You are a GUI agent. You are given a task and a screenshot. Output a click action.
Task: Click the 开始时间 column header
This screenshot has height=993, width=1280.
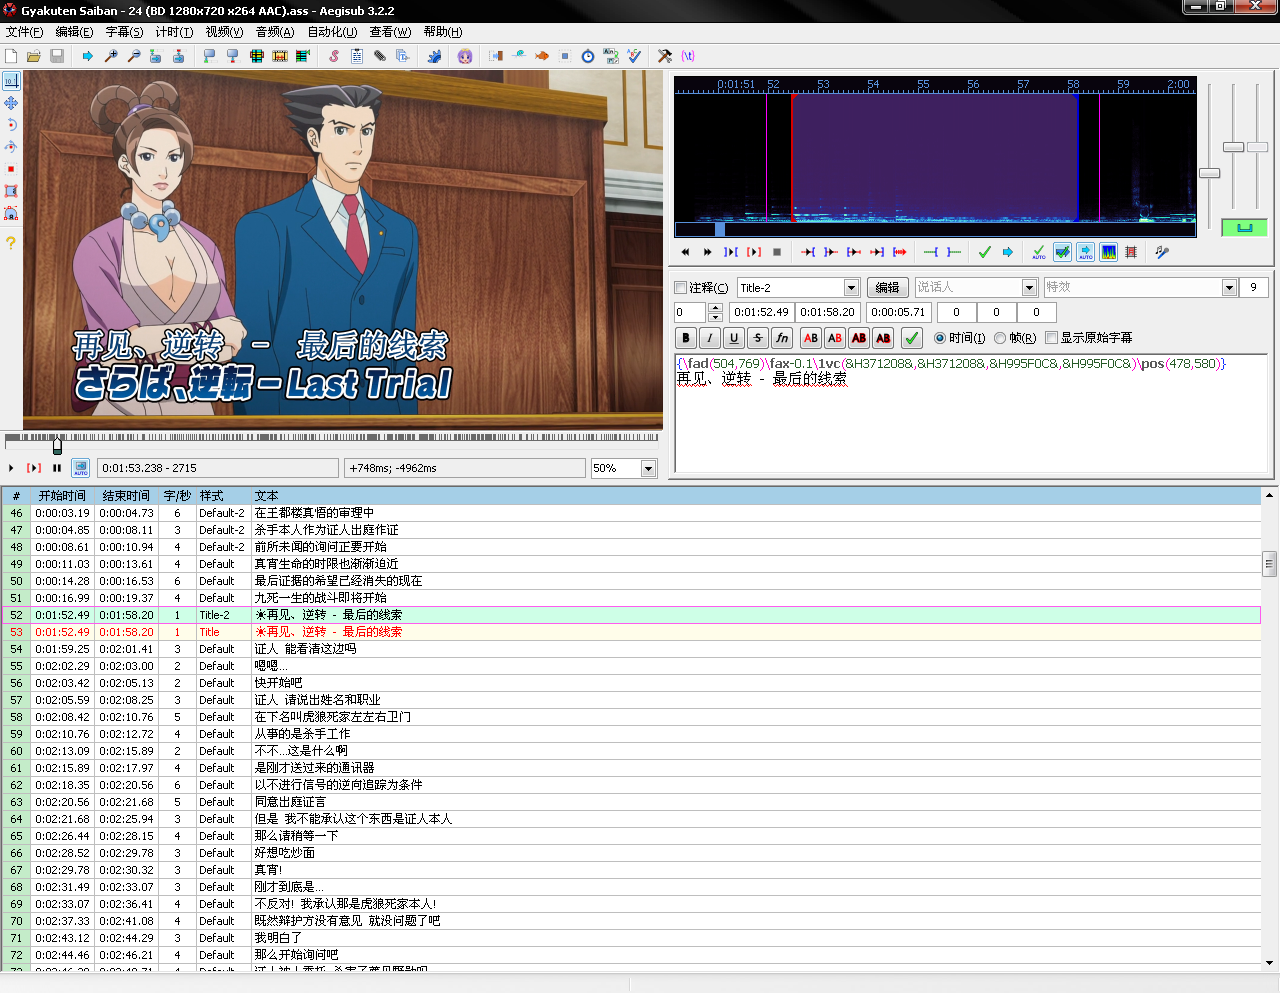click(x=62, y=496)
